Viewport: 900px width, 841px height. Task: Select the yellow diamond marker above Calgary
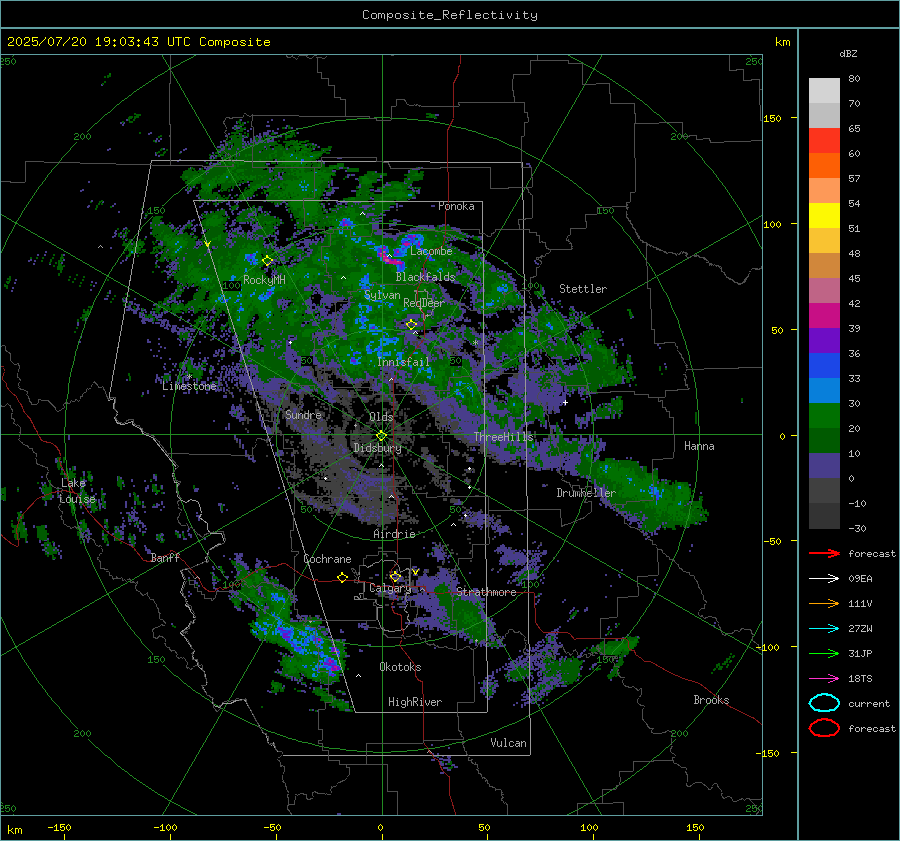point(395,576)
